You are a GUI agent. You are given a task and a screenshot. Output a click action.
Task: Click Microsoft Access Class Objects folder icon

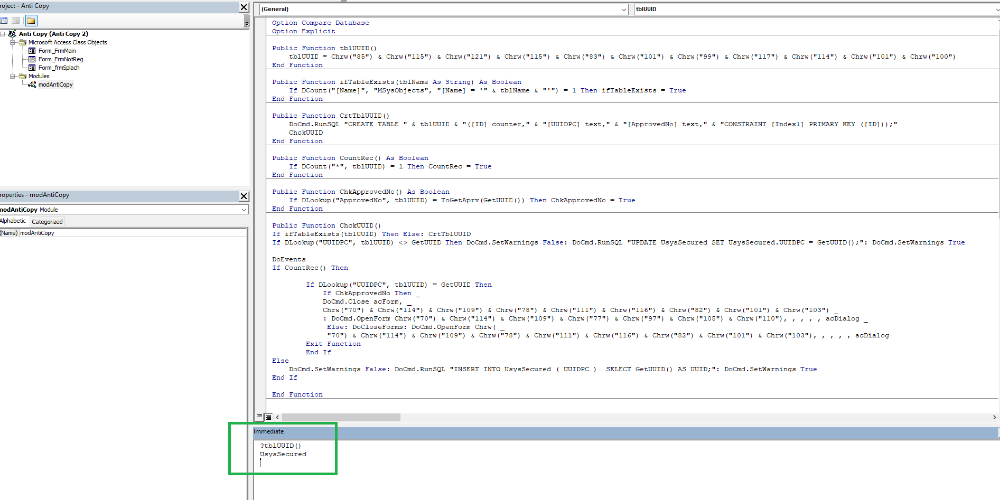(x=23, y=42)
